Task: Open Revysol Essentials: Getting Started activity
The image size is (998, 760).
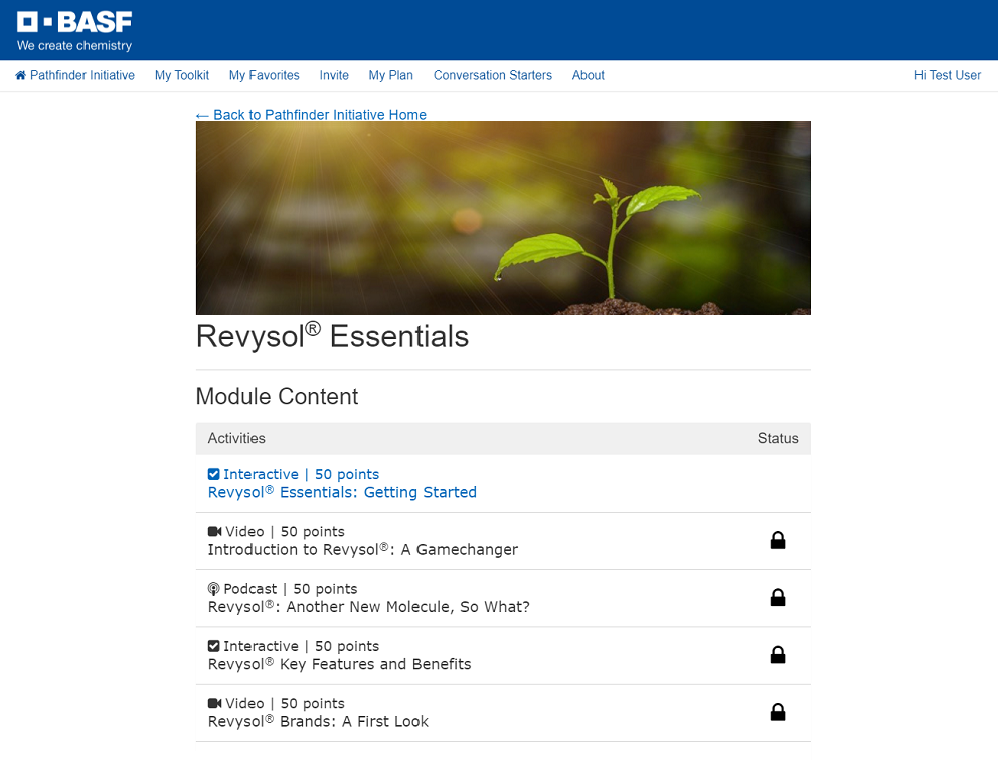Action: 342,492
